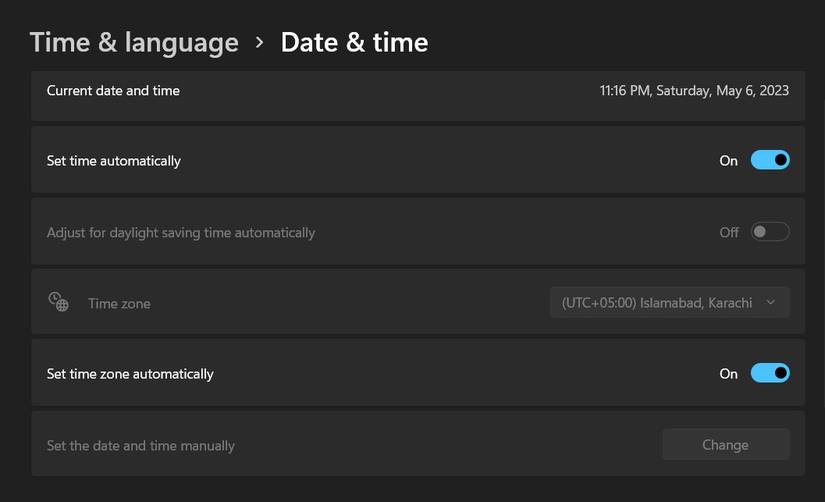Click the 11:16 PM current date value

pyautogui.click(x=694, y=91)
